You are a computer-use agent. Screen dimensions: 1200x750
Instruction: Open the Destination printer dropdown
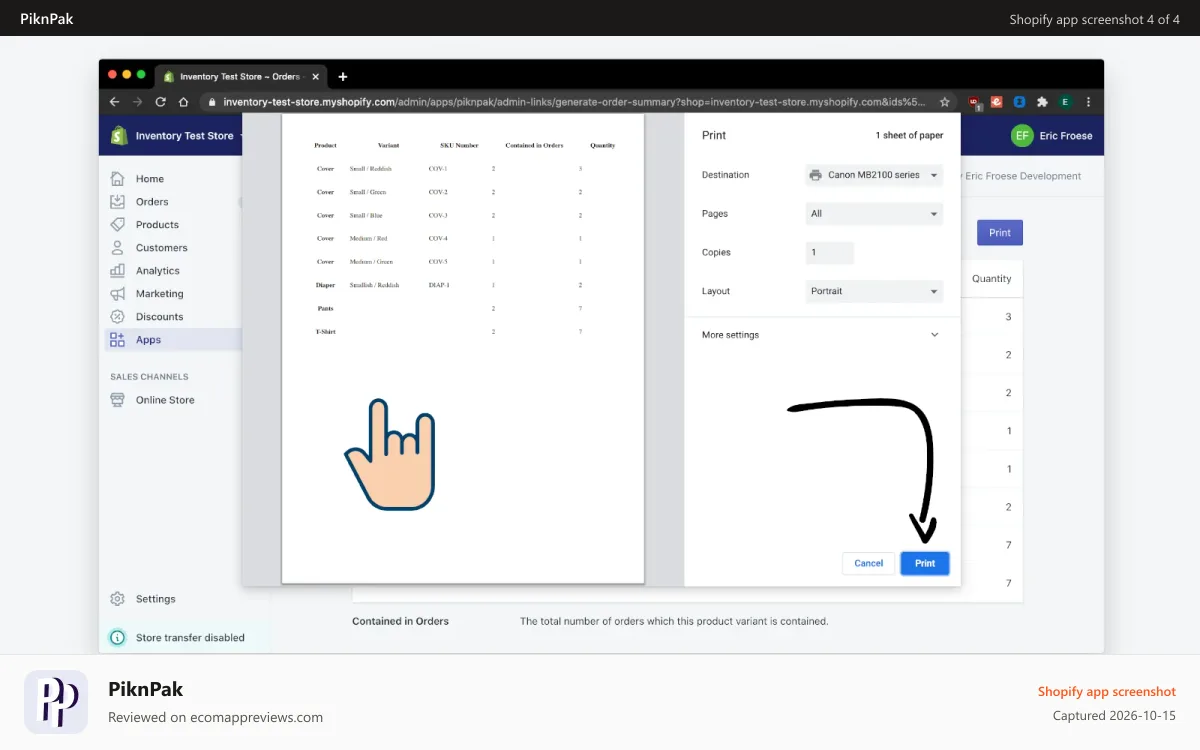[874, 175]
